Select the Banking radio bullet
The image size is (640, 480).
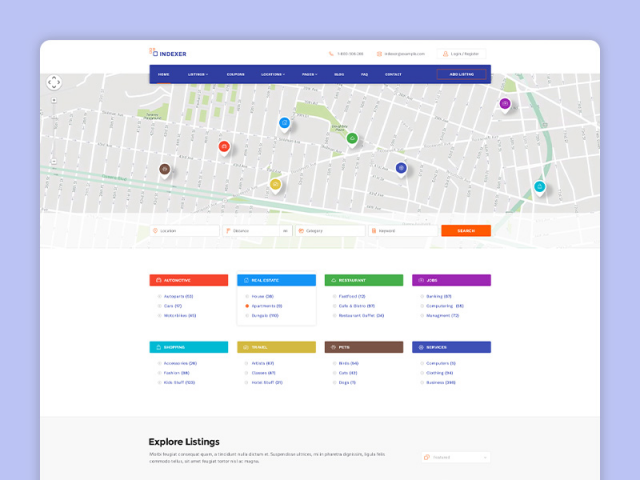coord(422,297)
